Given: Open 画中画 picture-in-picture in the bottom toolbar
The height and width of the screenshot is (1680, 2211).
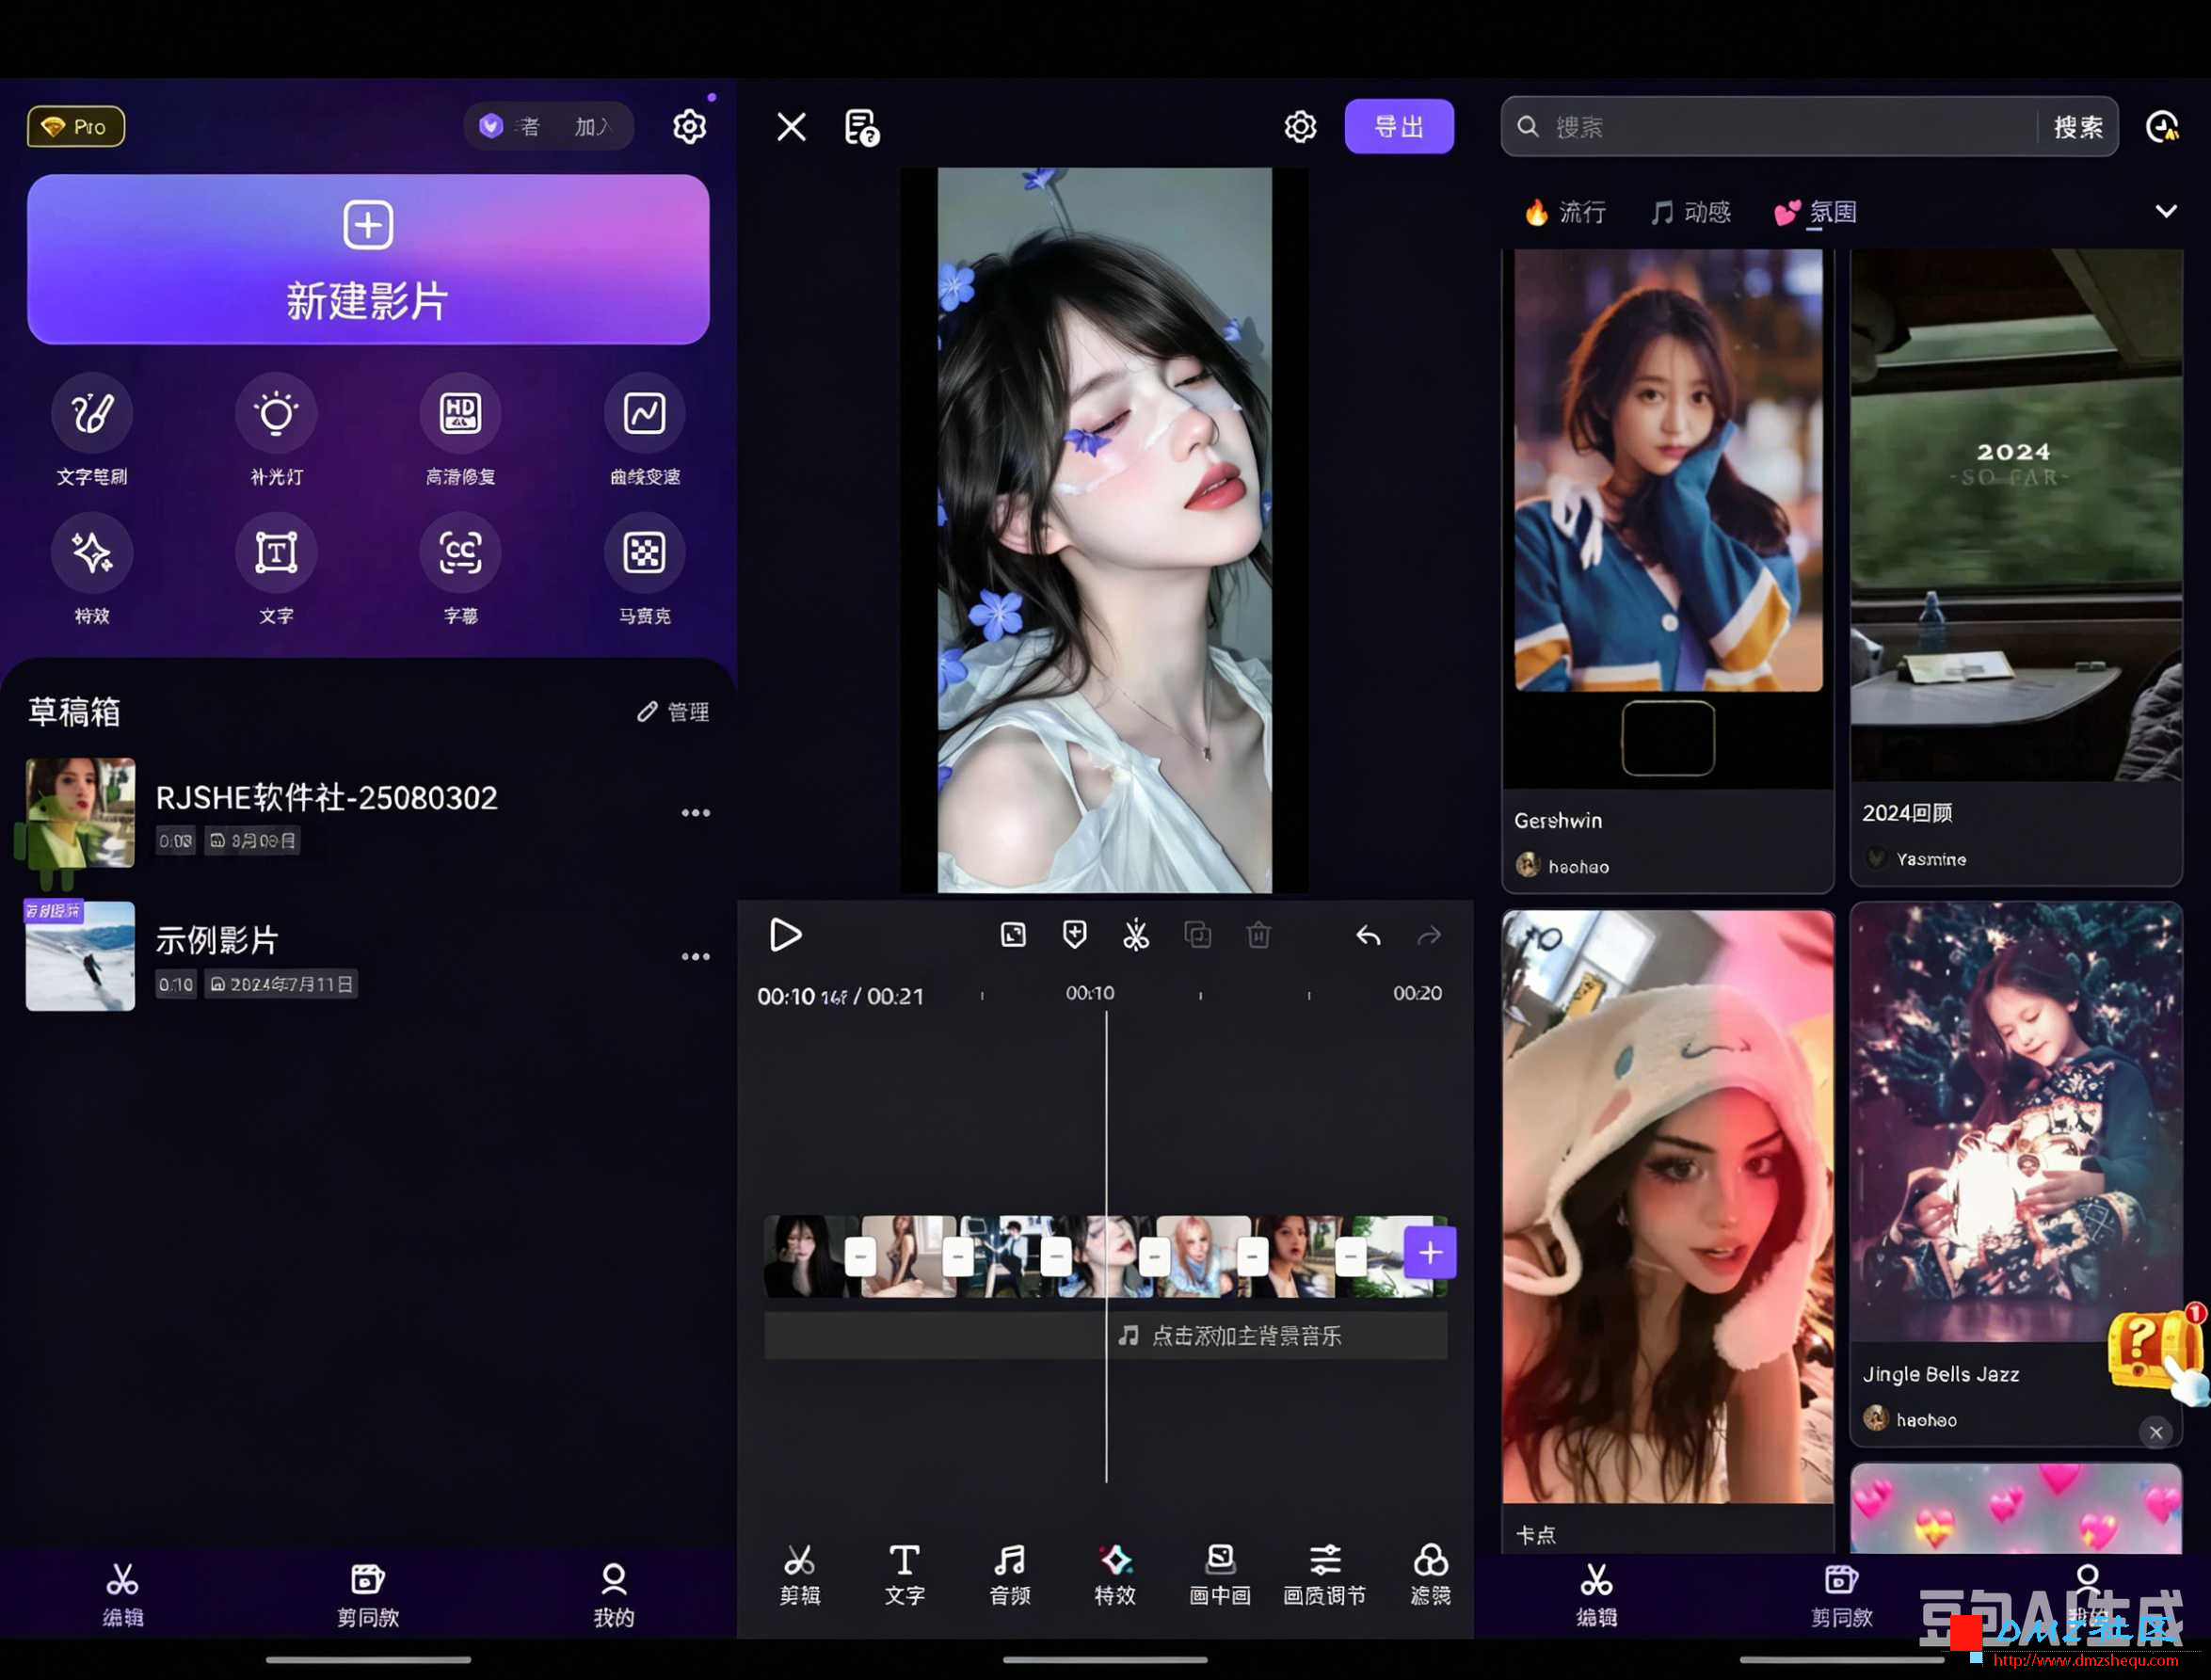Looking at the screenshot, I should click(x=1220, y=1575).
